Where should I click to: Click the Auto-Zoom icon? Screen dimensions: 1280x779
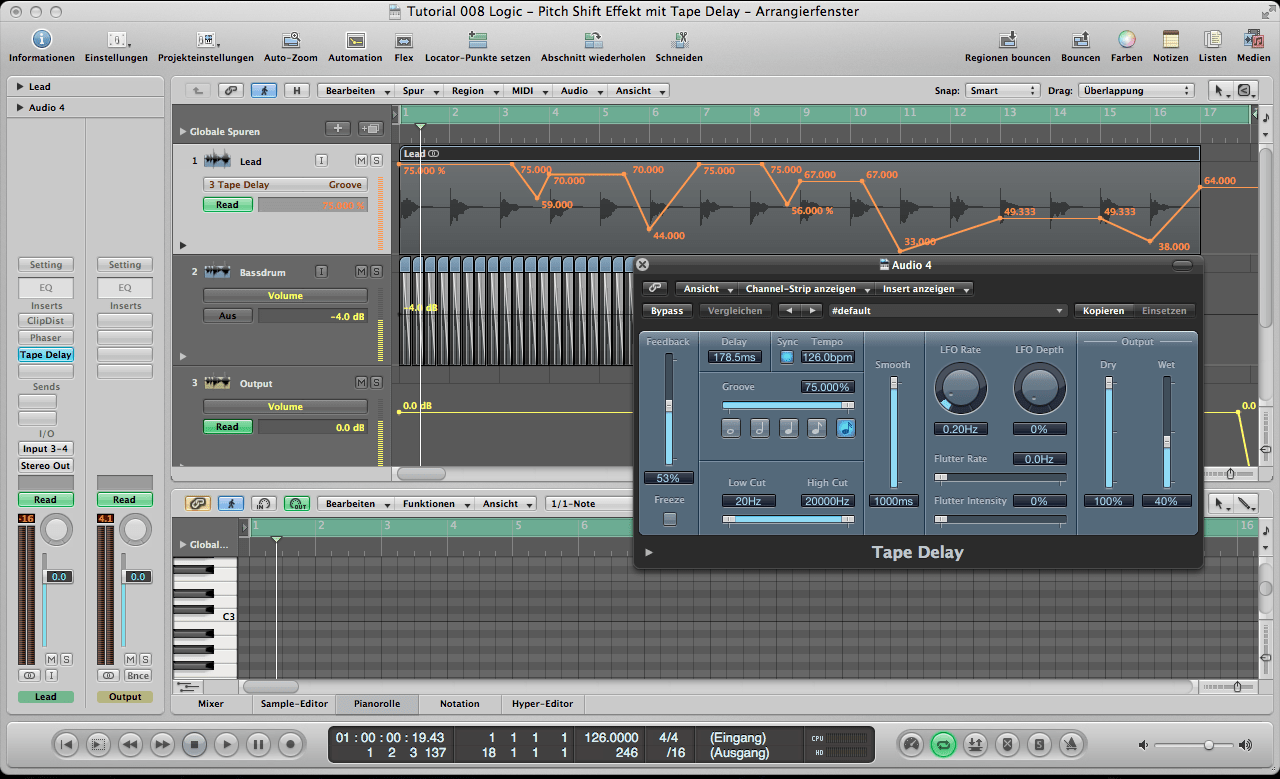point(291,41)
